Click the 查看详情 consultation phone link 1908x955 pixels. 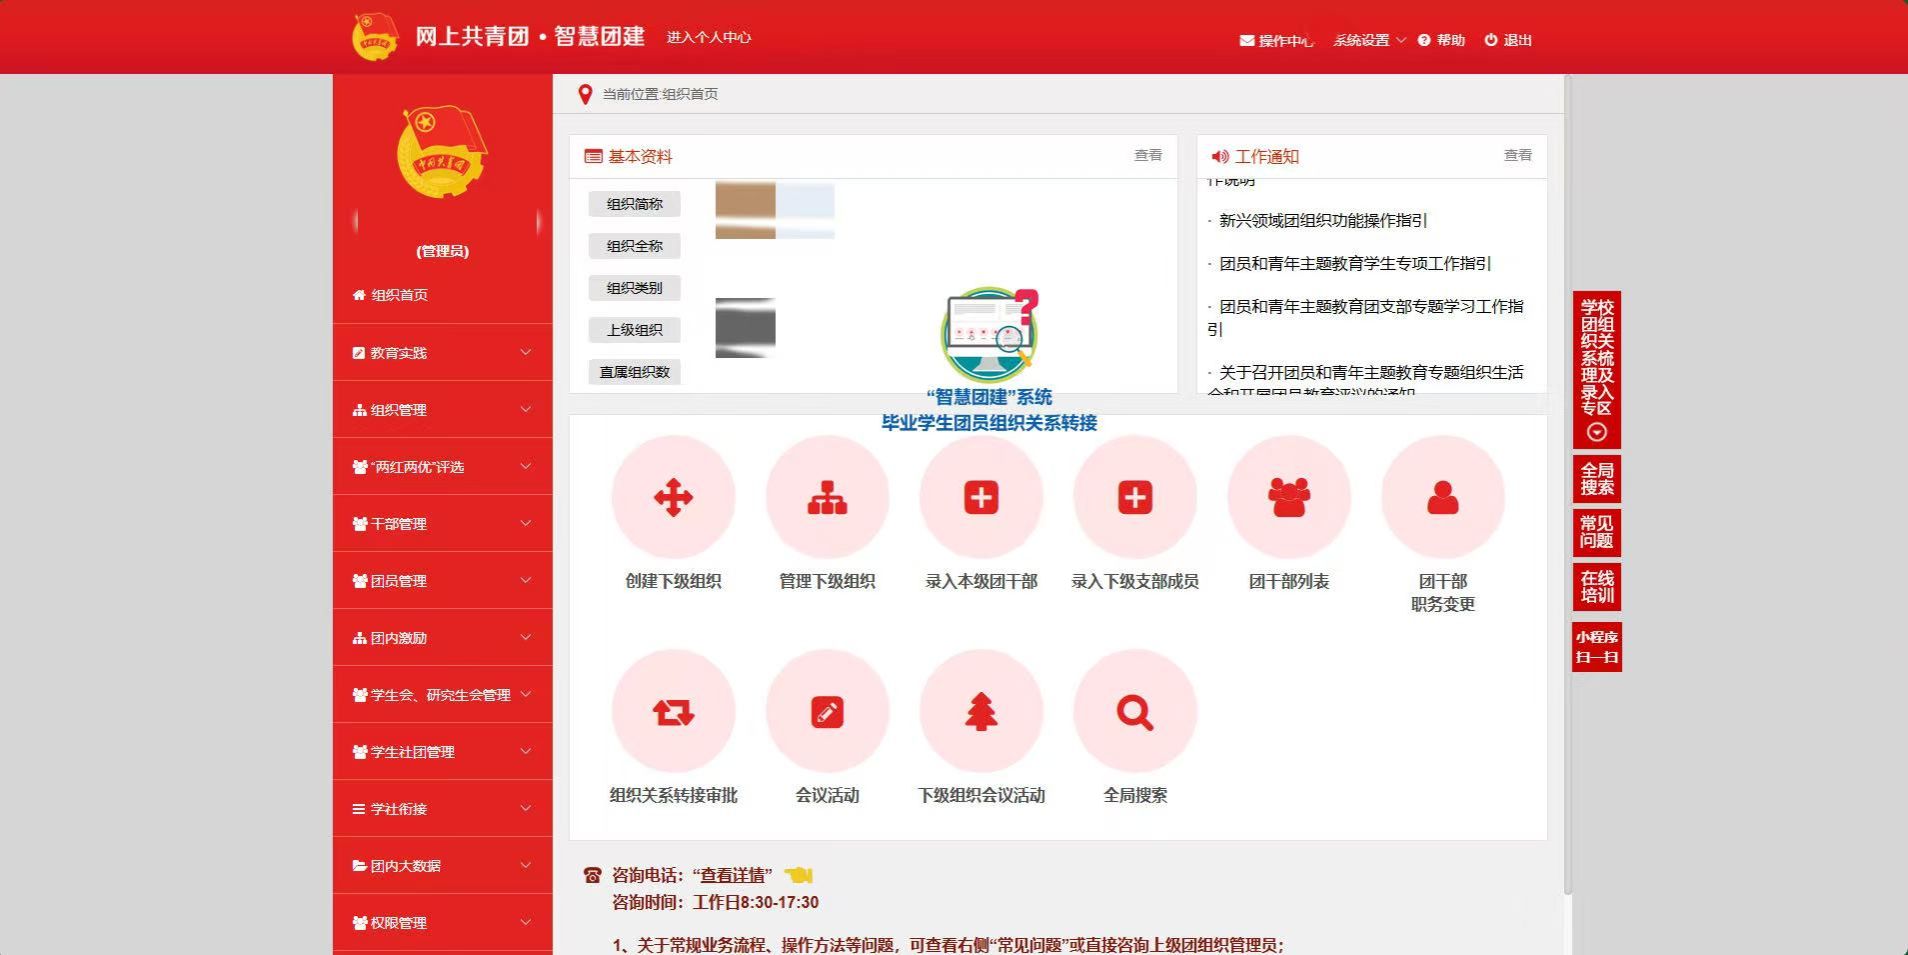tap(735, 875)
